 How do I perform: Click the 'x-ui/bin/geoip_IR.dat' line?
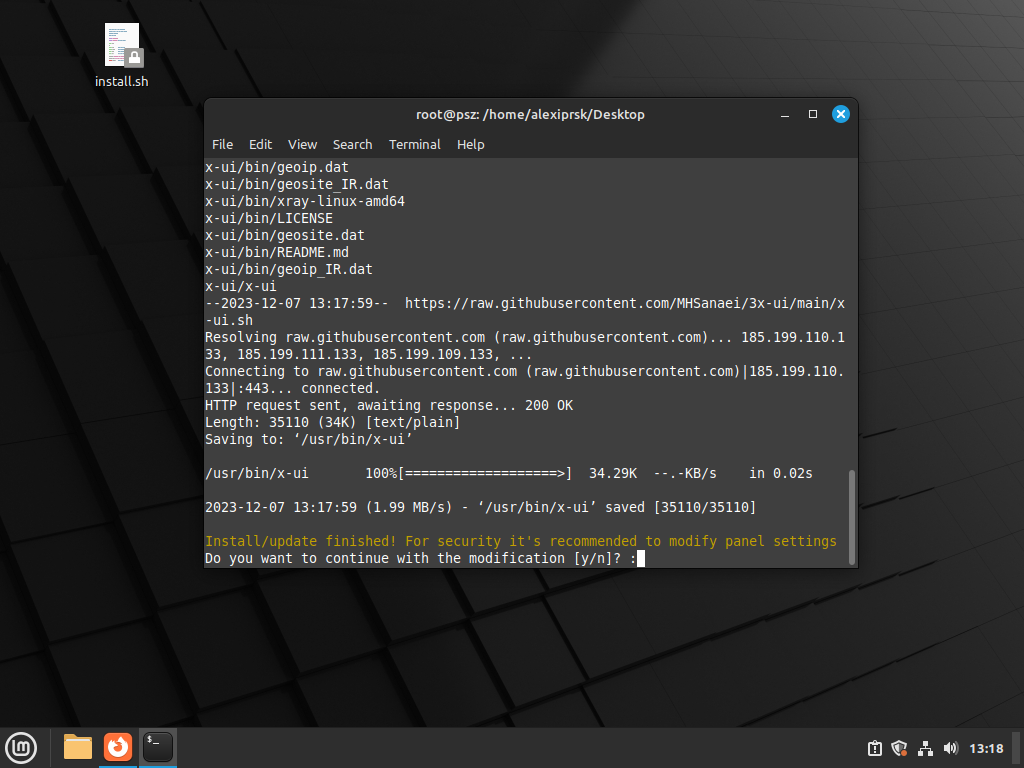289,269
